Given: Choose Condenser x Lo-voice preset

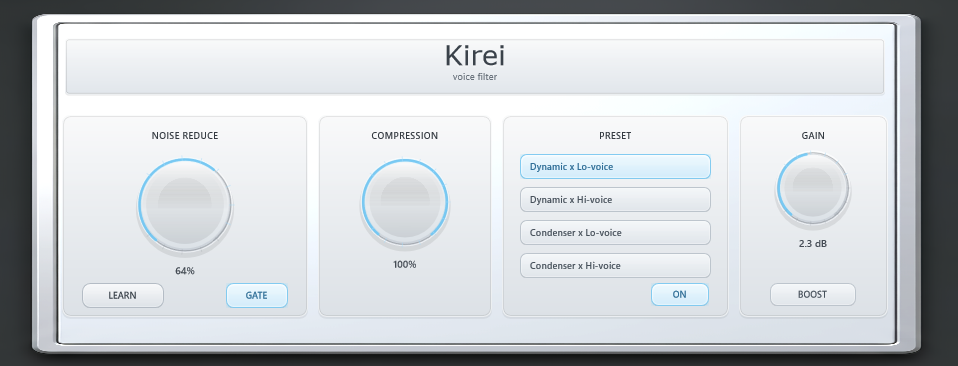Looking at the screenshot, I should coord(615,232).
